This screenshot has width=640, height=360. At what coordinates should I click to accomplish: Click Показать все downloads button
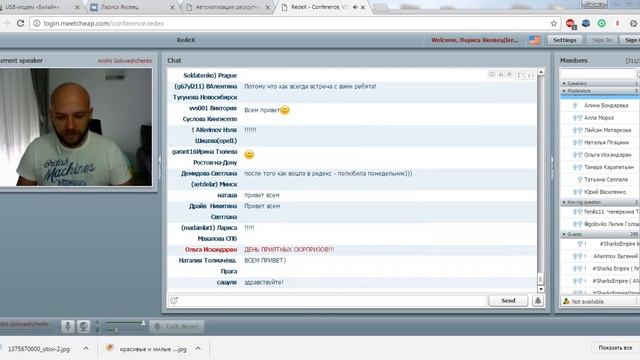615,348
